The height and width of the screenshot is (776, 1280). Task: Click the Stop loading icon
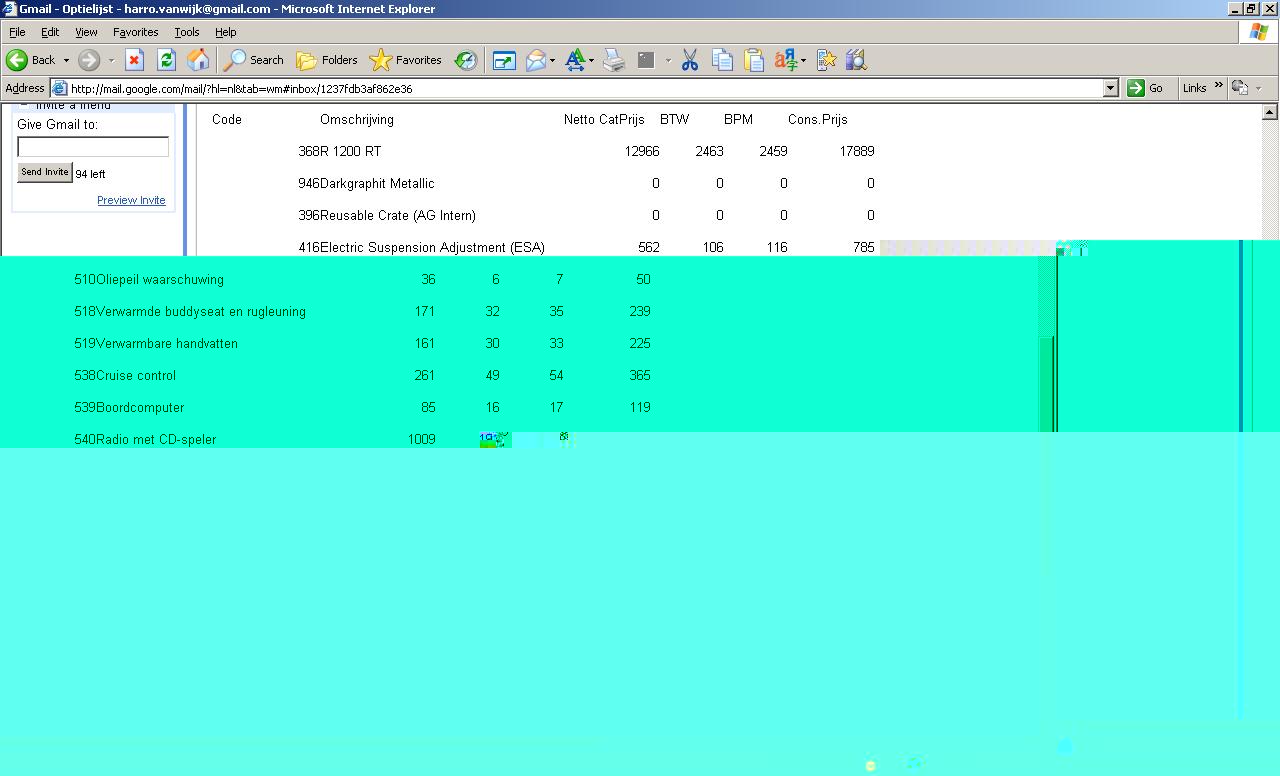134,60
